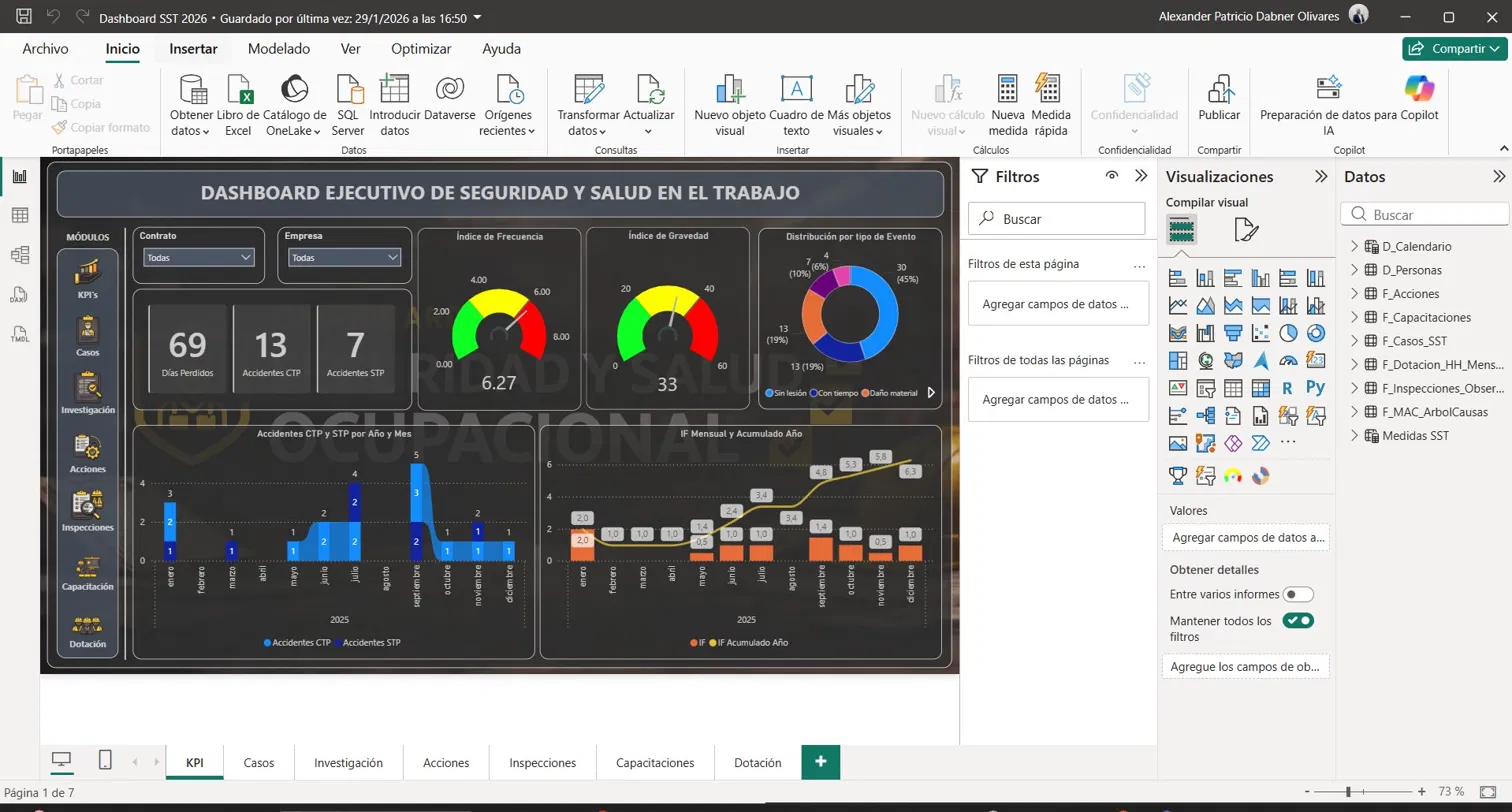Expand the F_Casos_SST table
The width and height of the screenshot is (1512, 812).
click(x=1355, y=341)
